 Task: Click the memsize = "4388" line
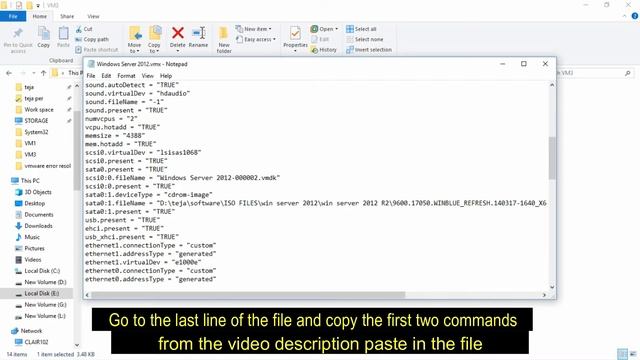tap(115, 136)
